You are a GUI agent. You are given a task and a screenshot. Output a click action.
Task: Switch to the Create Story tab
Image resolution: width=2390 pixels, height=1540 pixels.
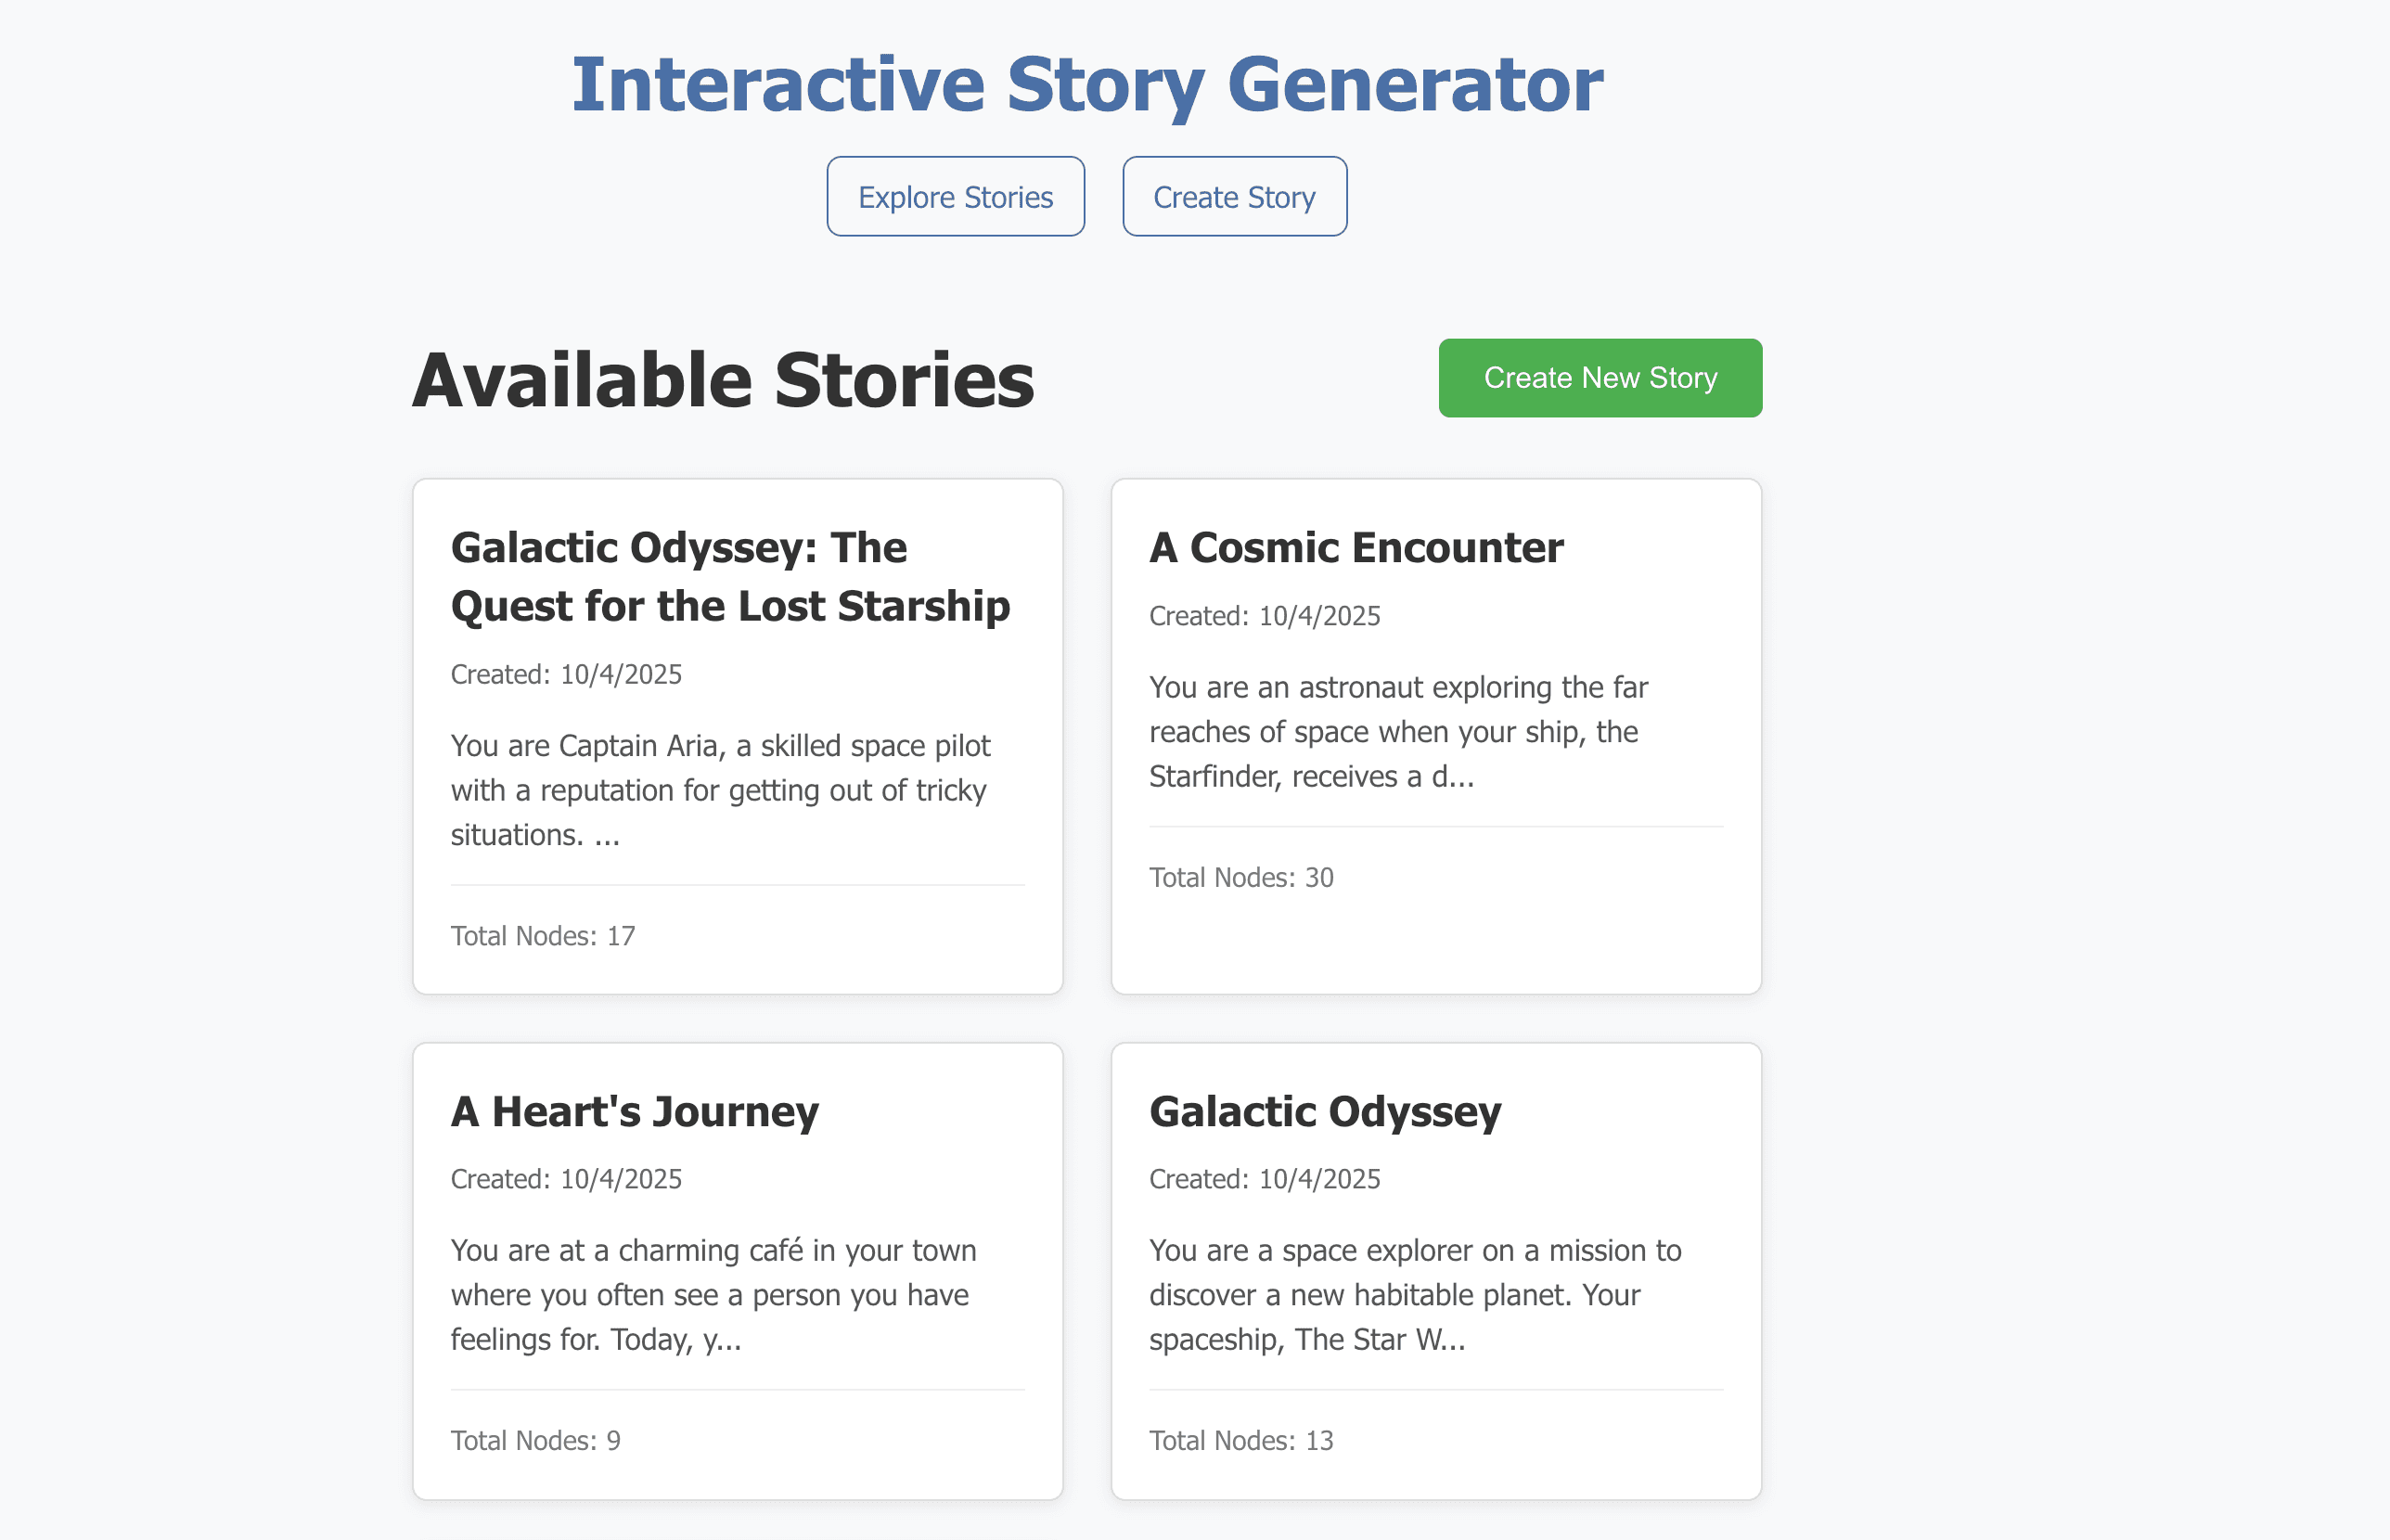(x=1234, y=197)
